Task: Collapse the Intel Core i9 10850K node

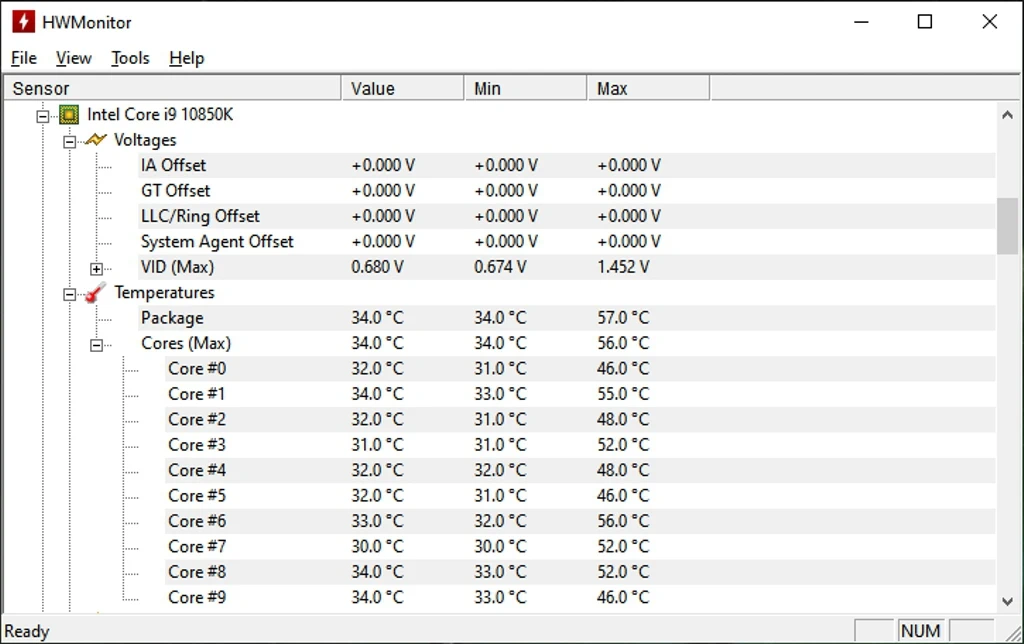Action: [42, 116]
